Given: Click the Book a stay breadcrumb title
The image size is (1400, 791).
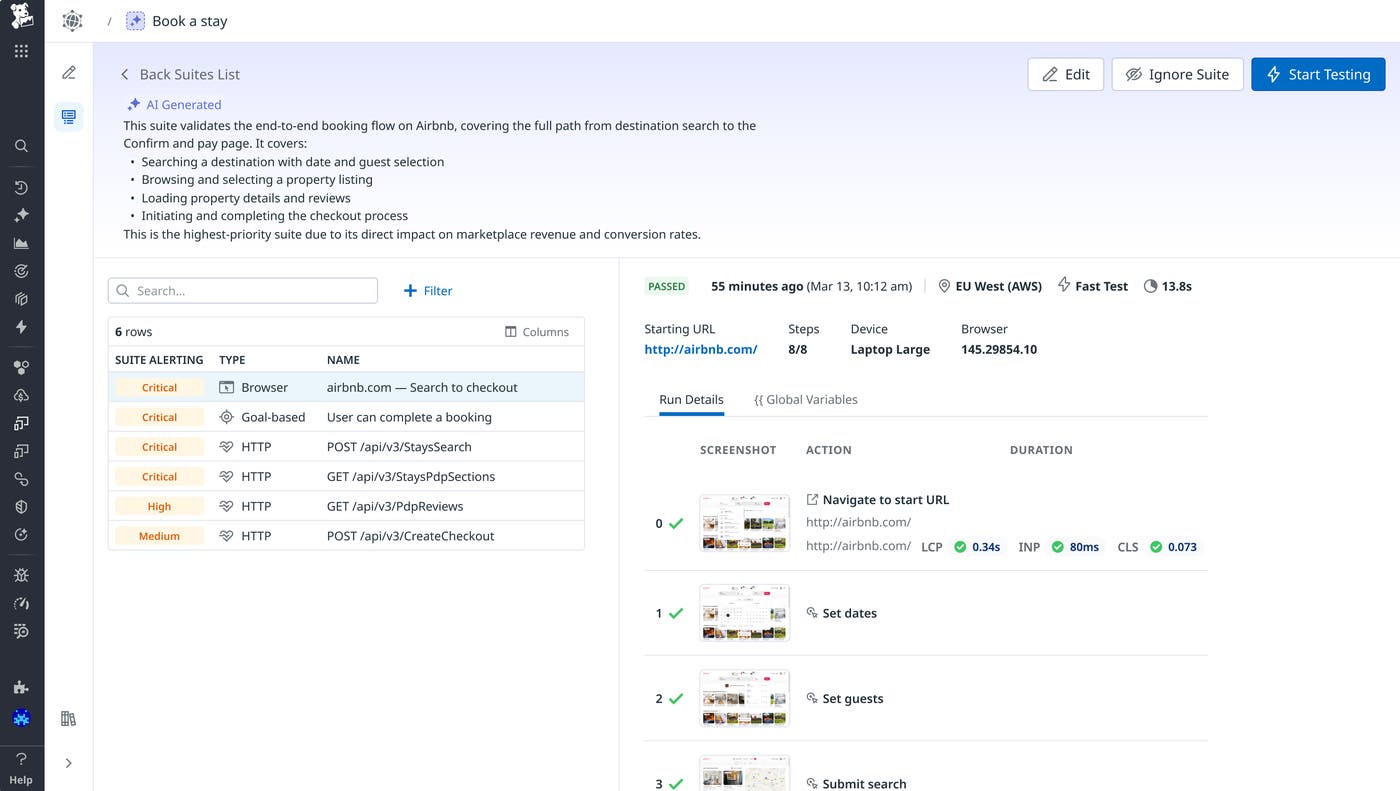Looking at the screenshot, I should [190, 21].
